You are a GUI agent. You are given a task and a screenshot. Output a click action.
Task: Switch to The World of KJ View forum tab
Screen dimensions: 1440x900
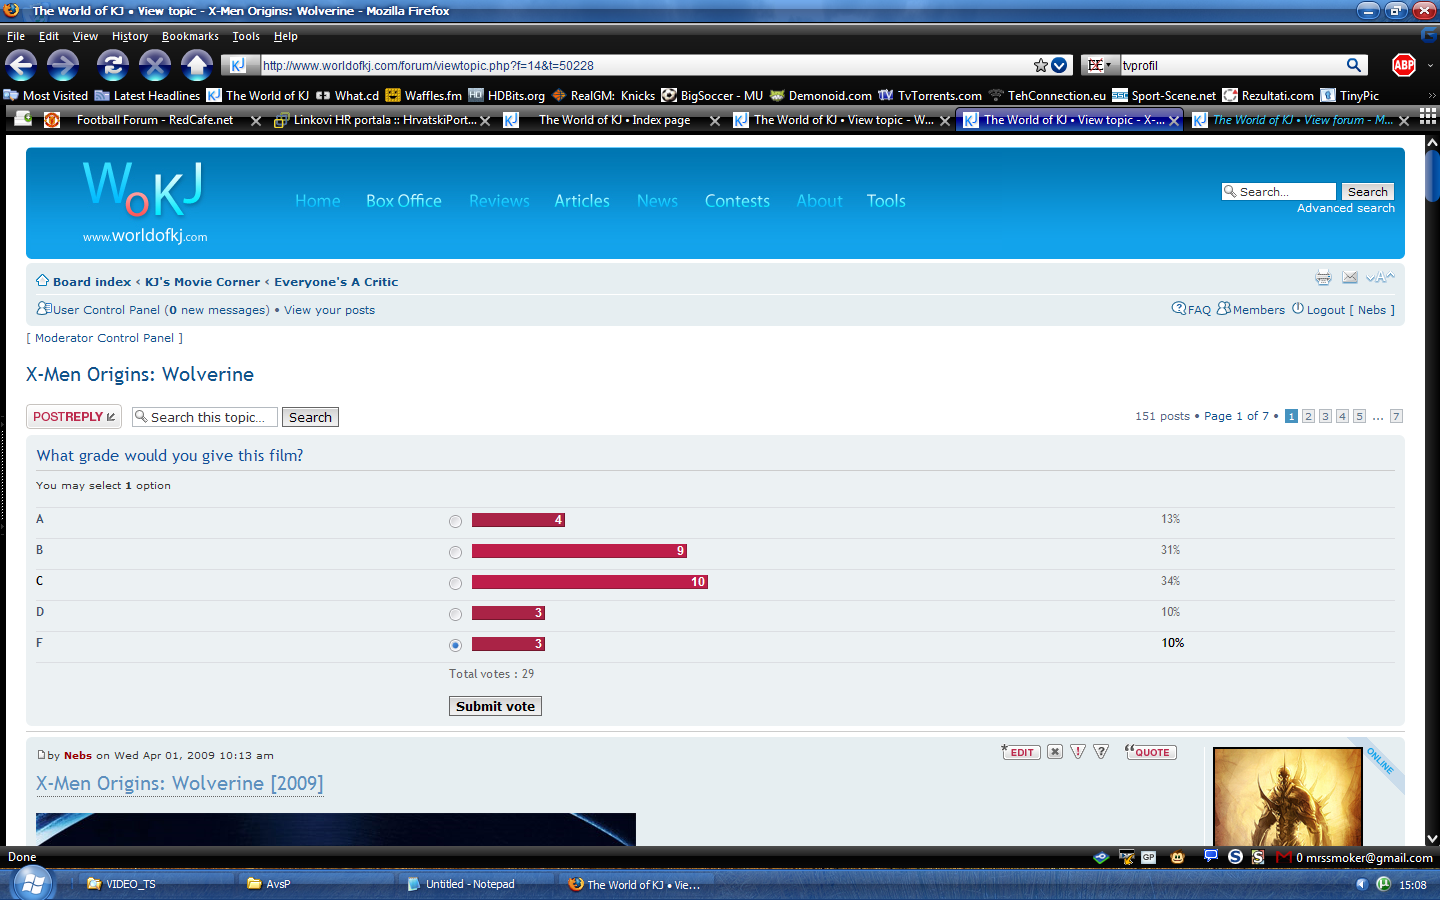coord(1301,120)
